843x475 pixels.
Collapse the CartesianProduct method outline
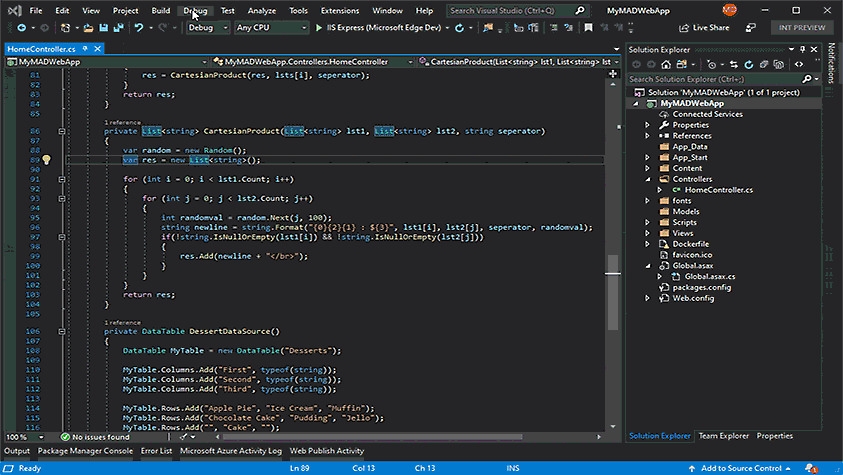(x=61, y=131)
